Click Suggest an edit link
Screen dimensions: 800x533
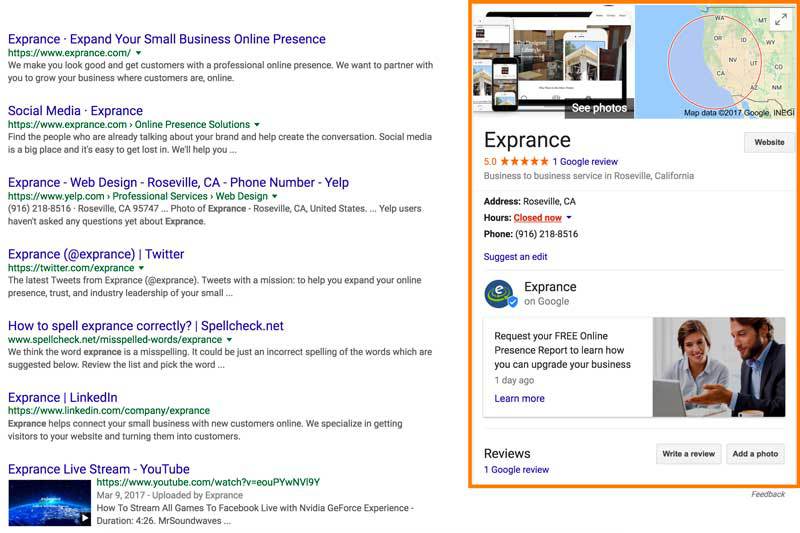tap(515, 257)
